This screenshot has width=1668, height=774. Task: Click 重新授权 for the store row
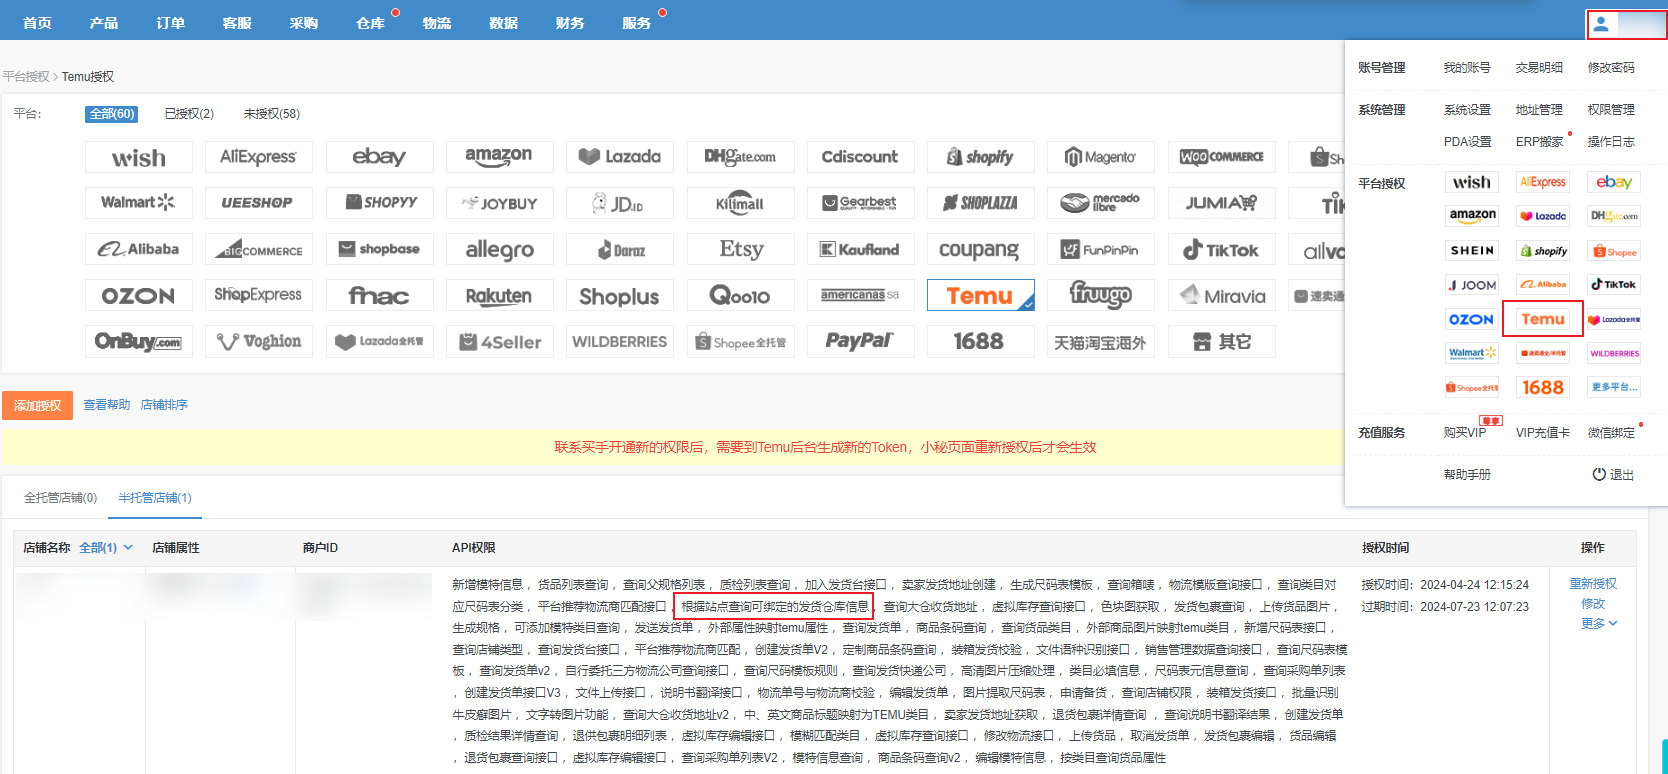coord(1593,584)
